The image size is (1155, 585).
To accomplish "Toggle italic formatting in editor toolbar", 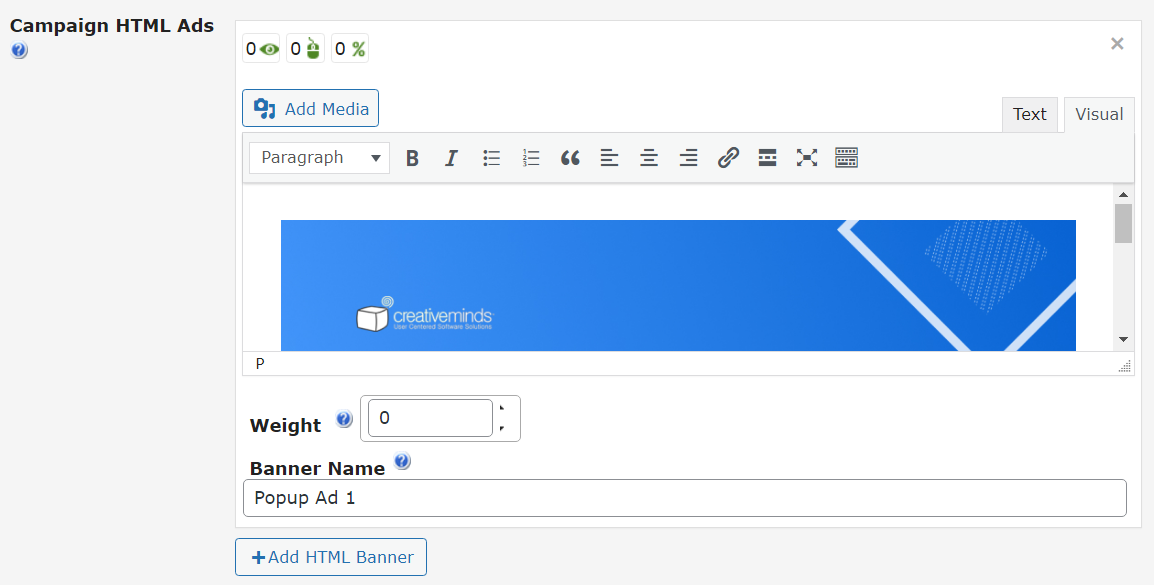I will coord(452,158).
